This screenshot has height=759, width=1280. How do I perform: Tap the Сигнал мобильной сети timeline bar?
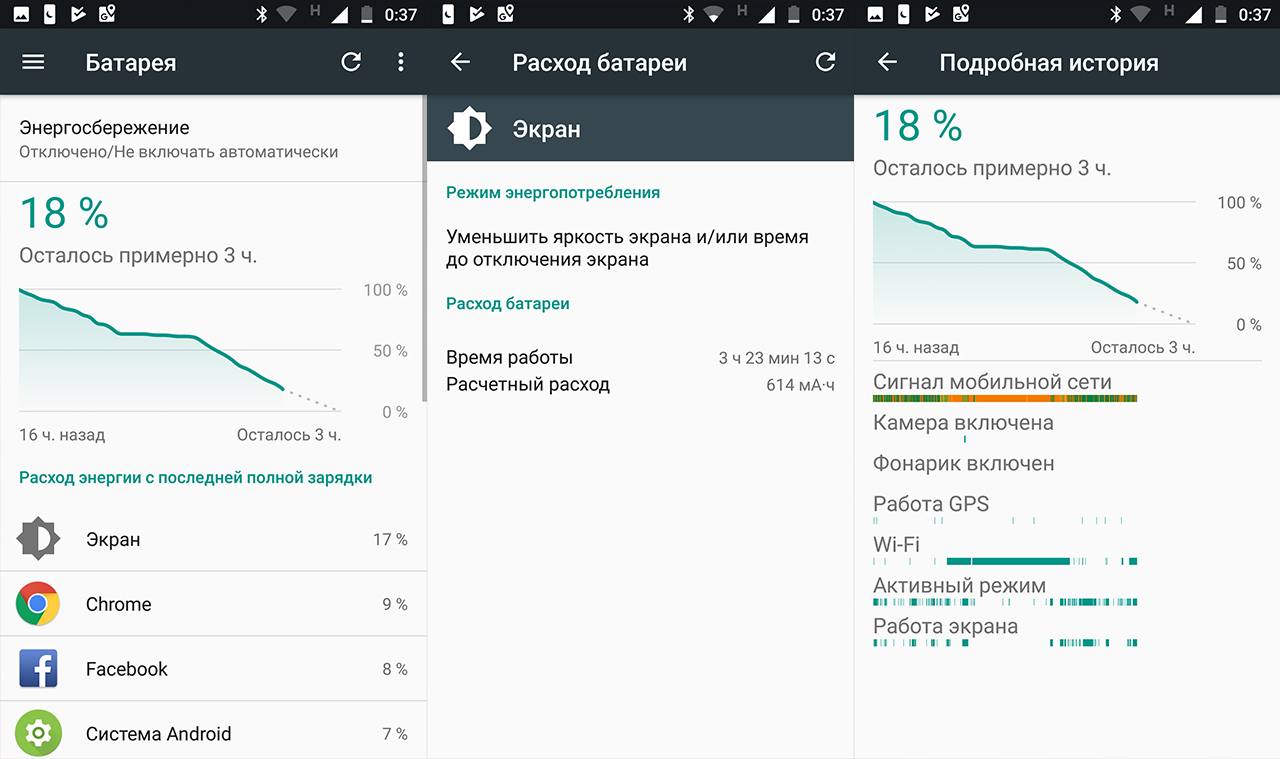pyautogui.click(x=1004, y=398)
